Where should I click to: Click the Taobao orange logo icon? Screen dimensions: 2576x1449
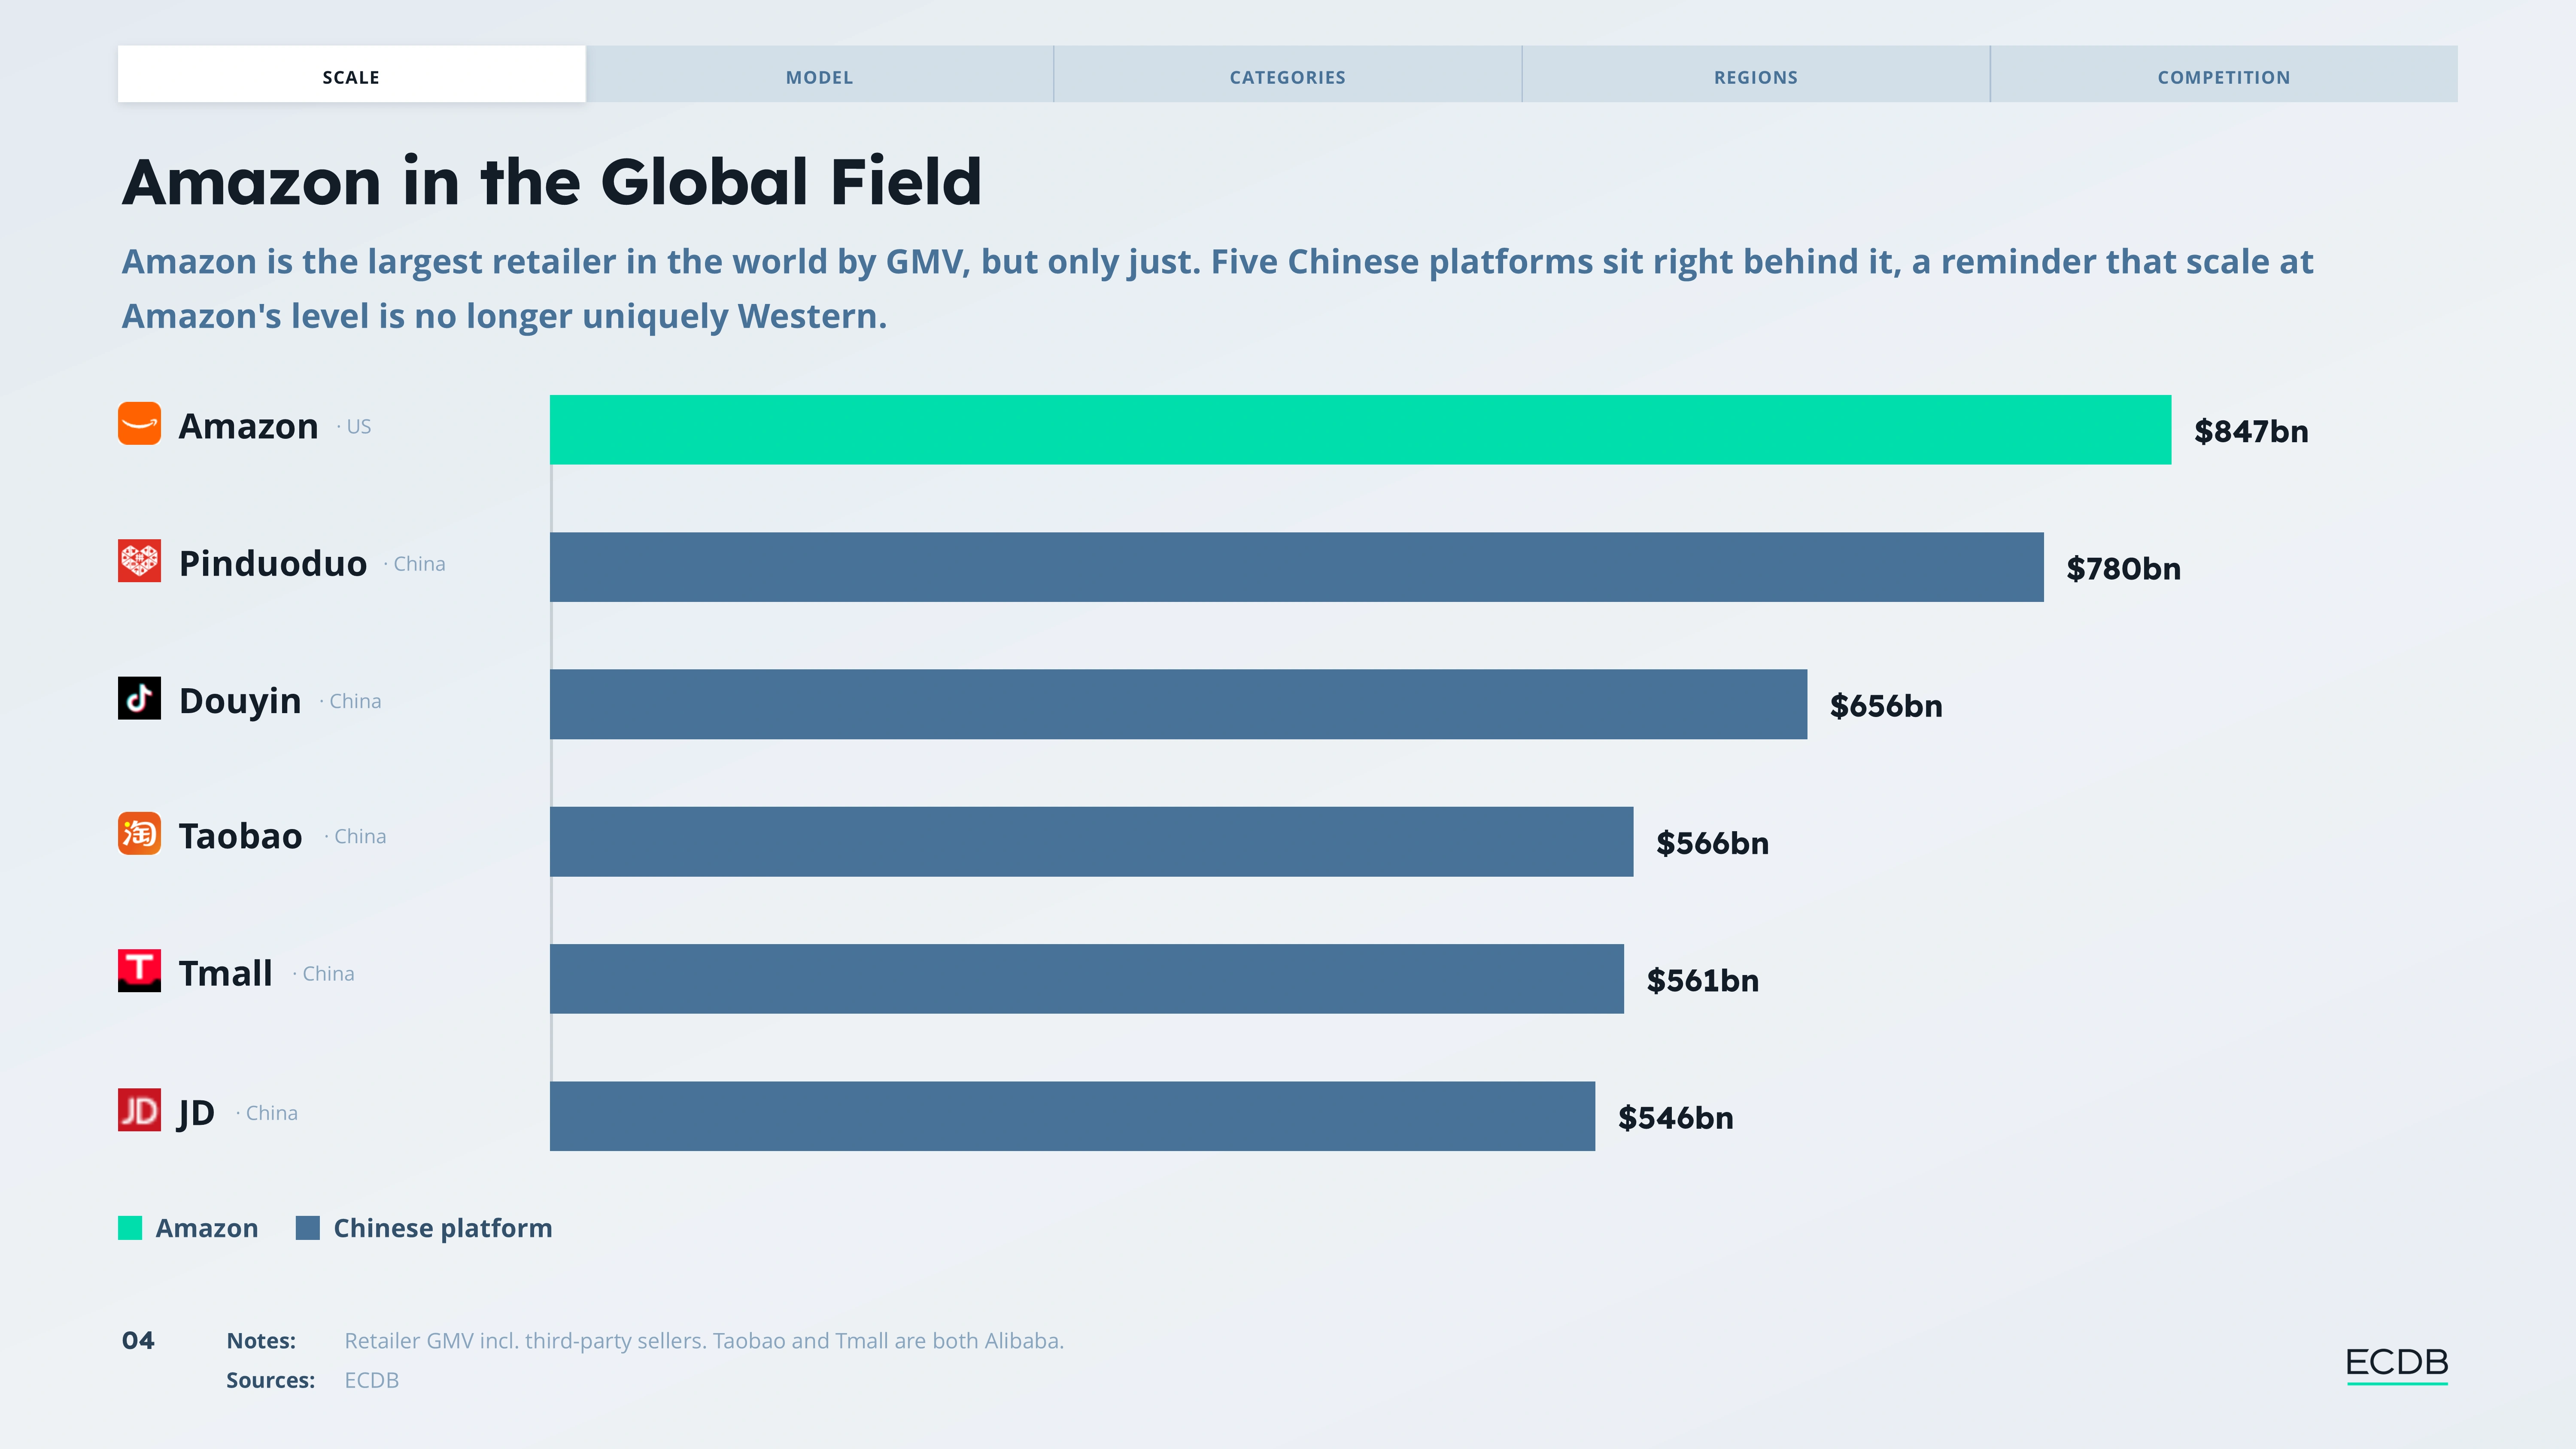(x=139, y=833)
